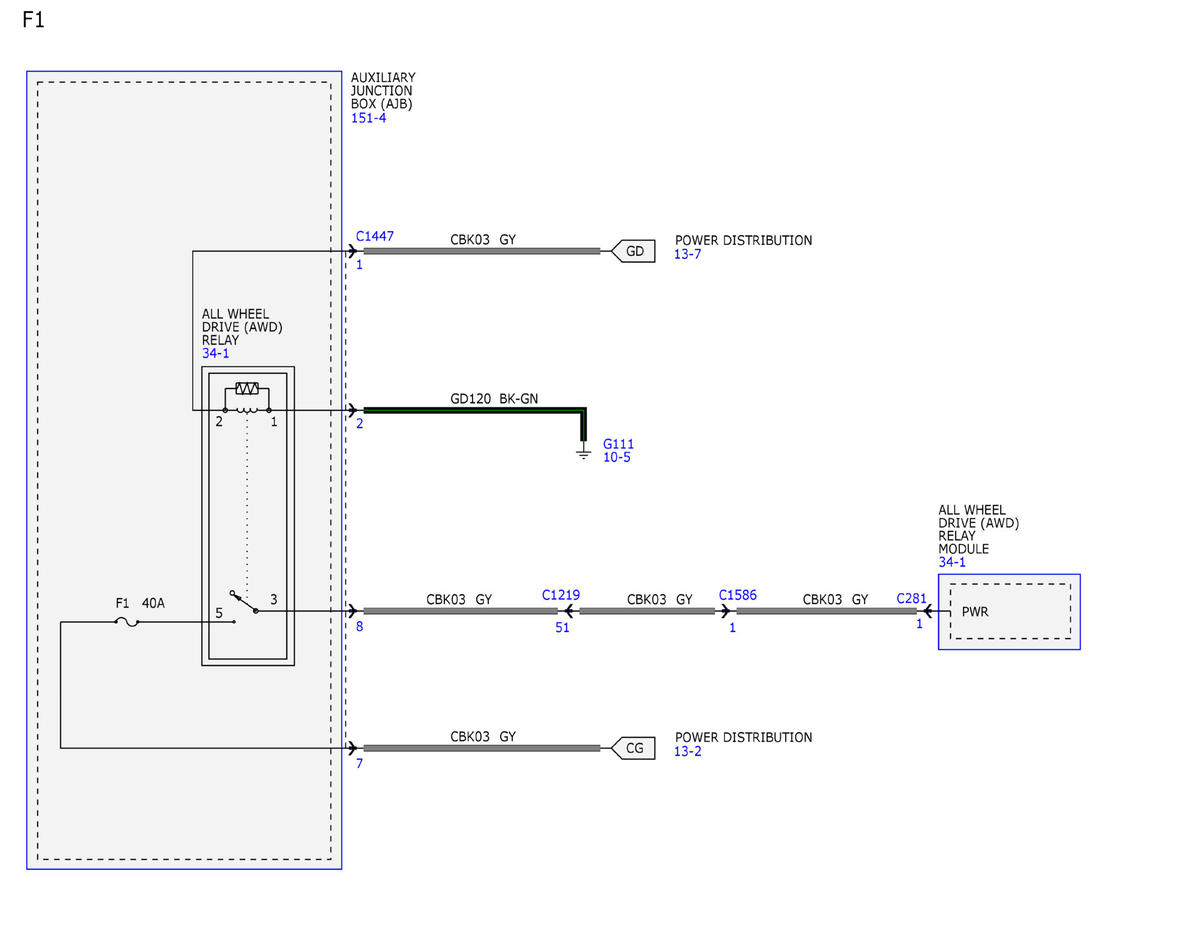Screen dimensions: 1200x927
Task: Select the ground symbol beside G111
Action: [x=584, y=454]
